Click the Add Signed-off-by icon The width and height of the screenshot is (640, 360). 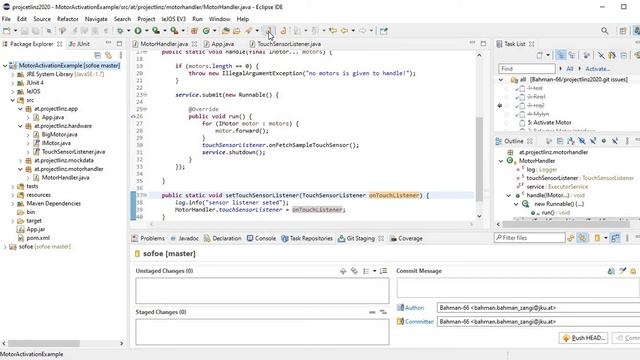pyautogui.click(x=622, y=271)
